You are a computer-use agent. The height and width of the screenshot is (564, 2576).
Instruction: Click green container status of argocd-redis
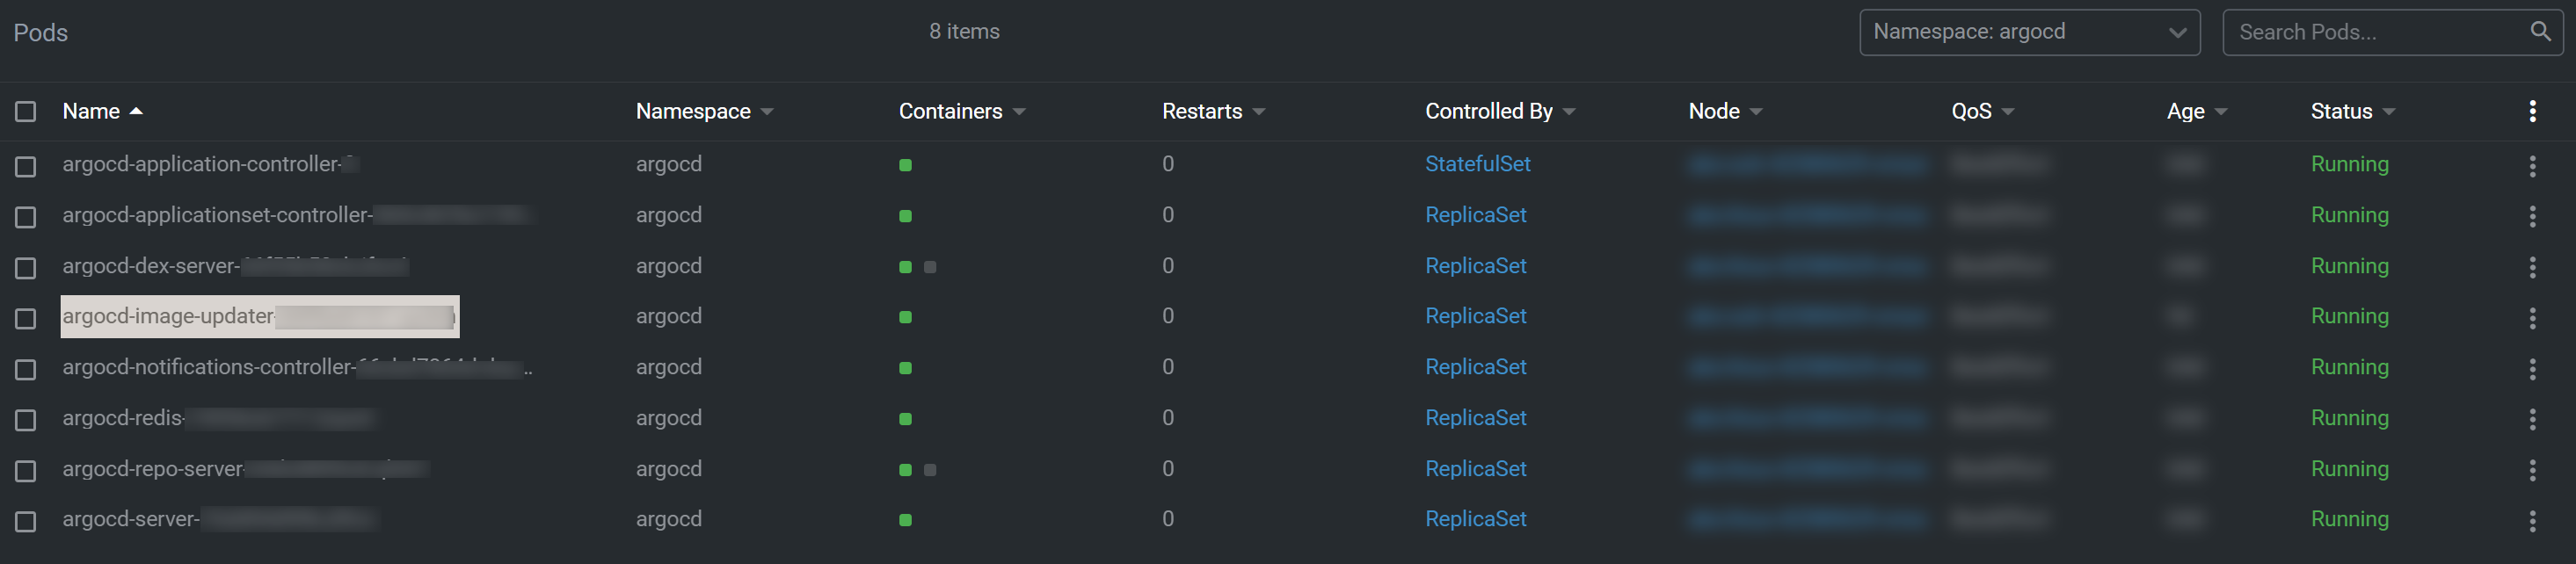905,419
